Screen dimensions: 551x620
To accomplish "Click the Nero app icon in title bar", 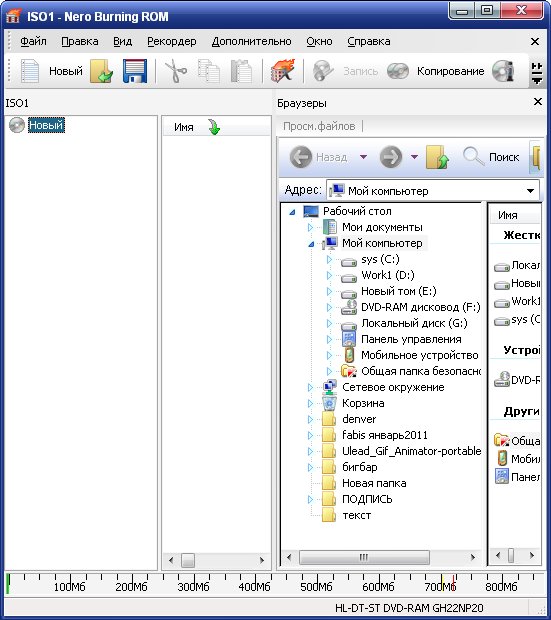I will point(13,16).
